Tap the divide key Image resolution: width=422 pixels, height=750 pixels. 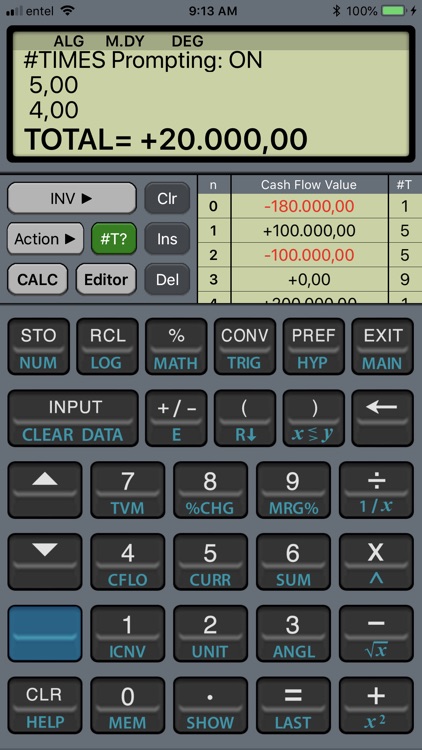tap(376, 490)
